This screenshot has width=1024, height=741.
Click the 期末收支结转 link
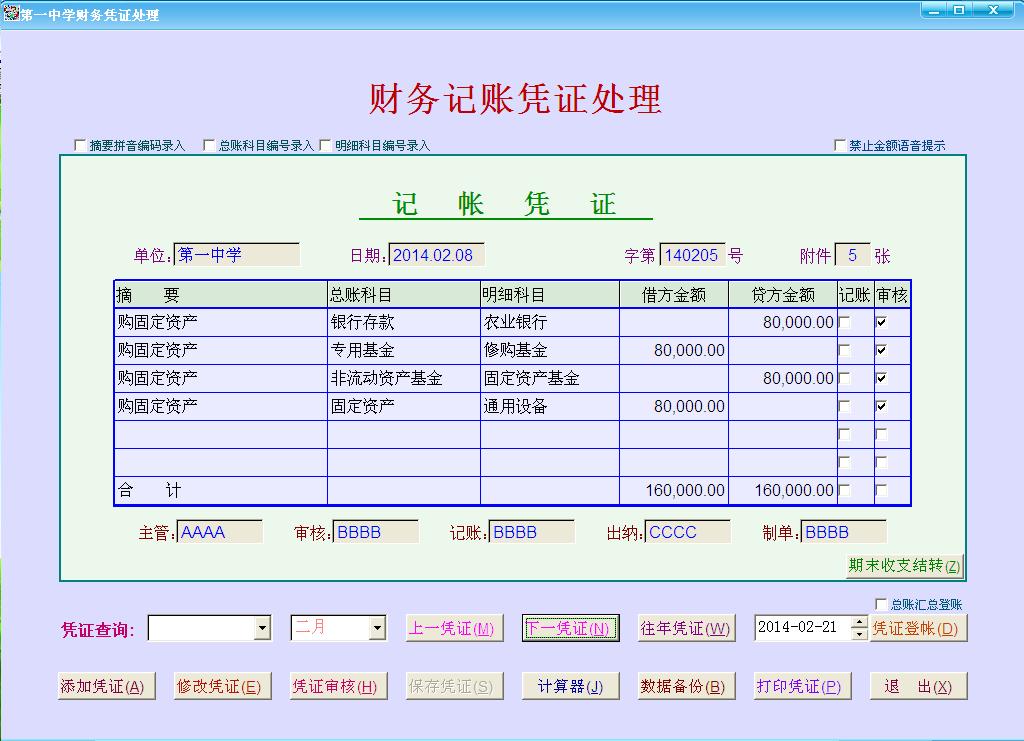click(x=906, y=566)
